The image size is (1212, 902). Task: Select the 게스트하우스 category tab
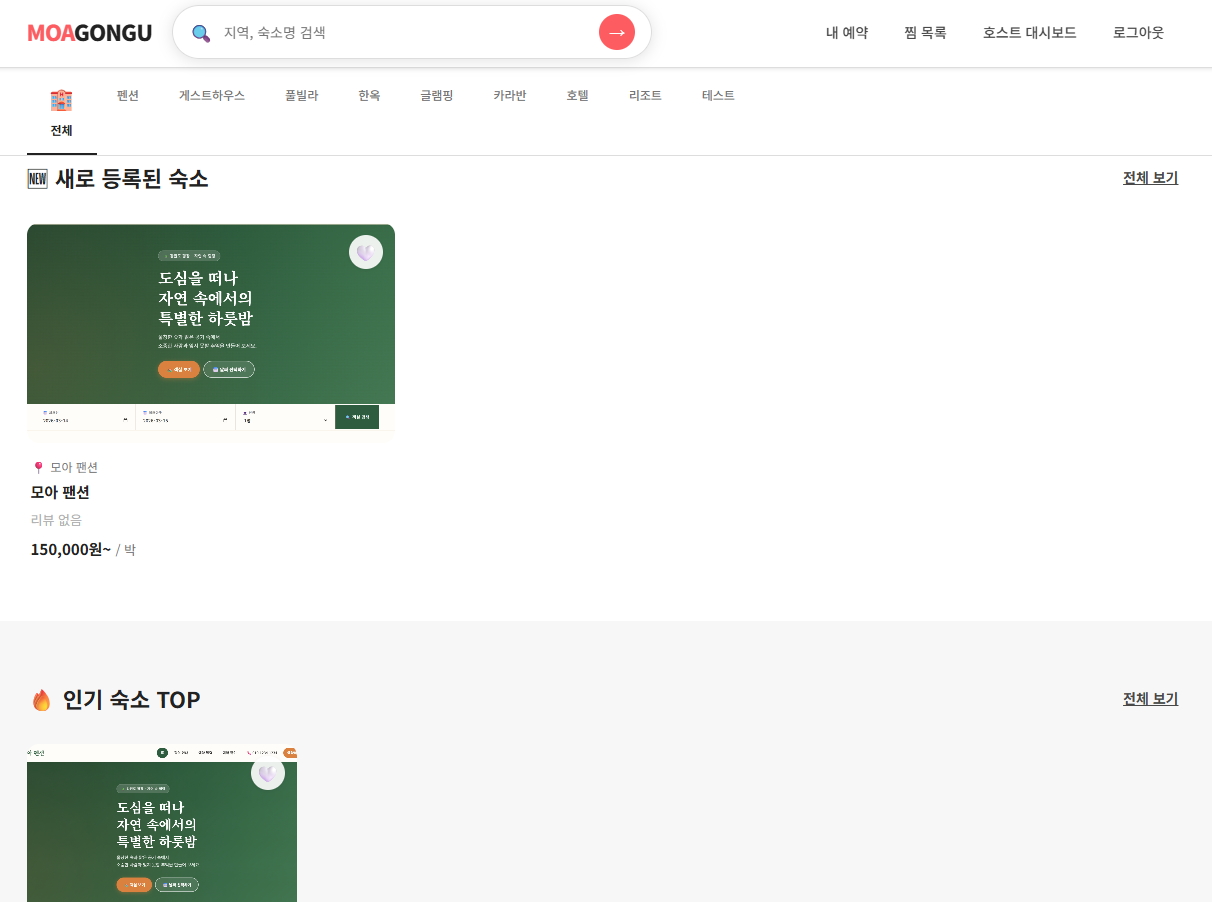(211, 96)
